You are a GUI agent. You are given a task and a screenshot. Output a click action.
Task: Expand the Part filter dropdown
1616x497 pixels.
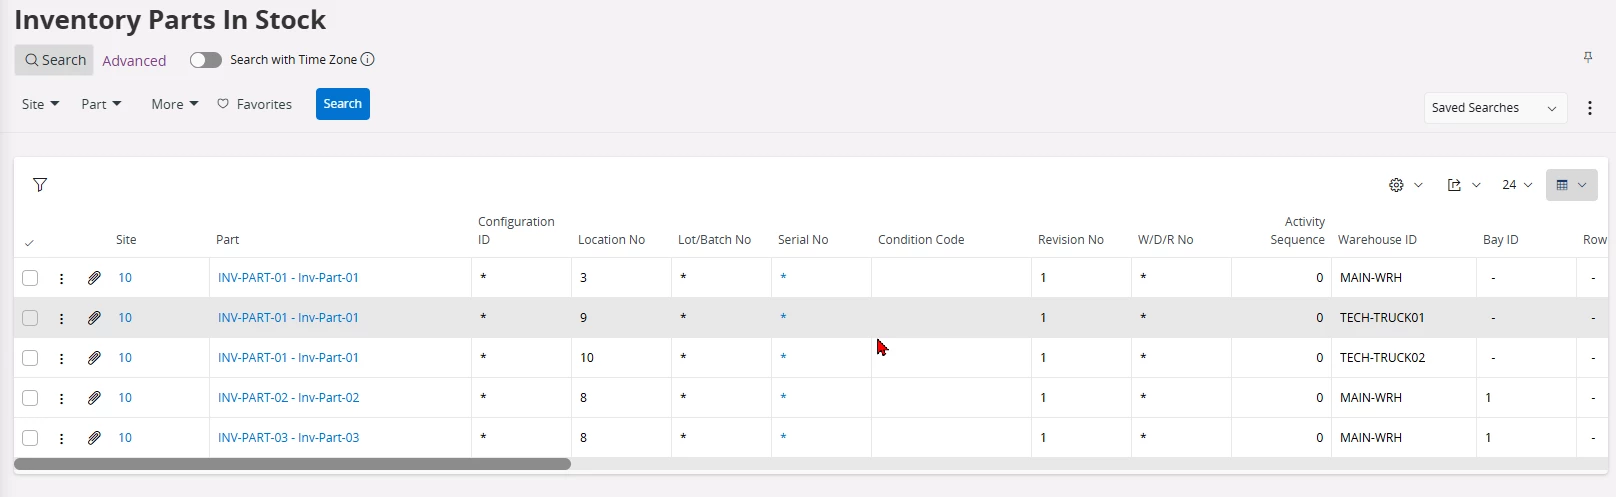101,104
